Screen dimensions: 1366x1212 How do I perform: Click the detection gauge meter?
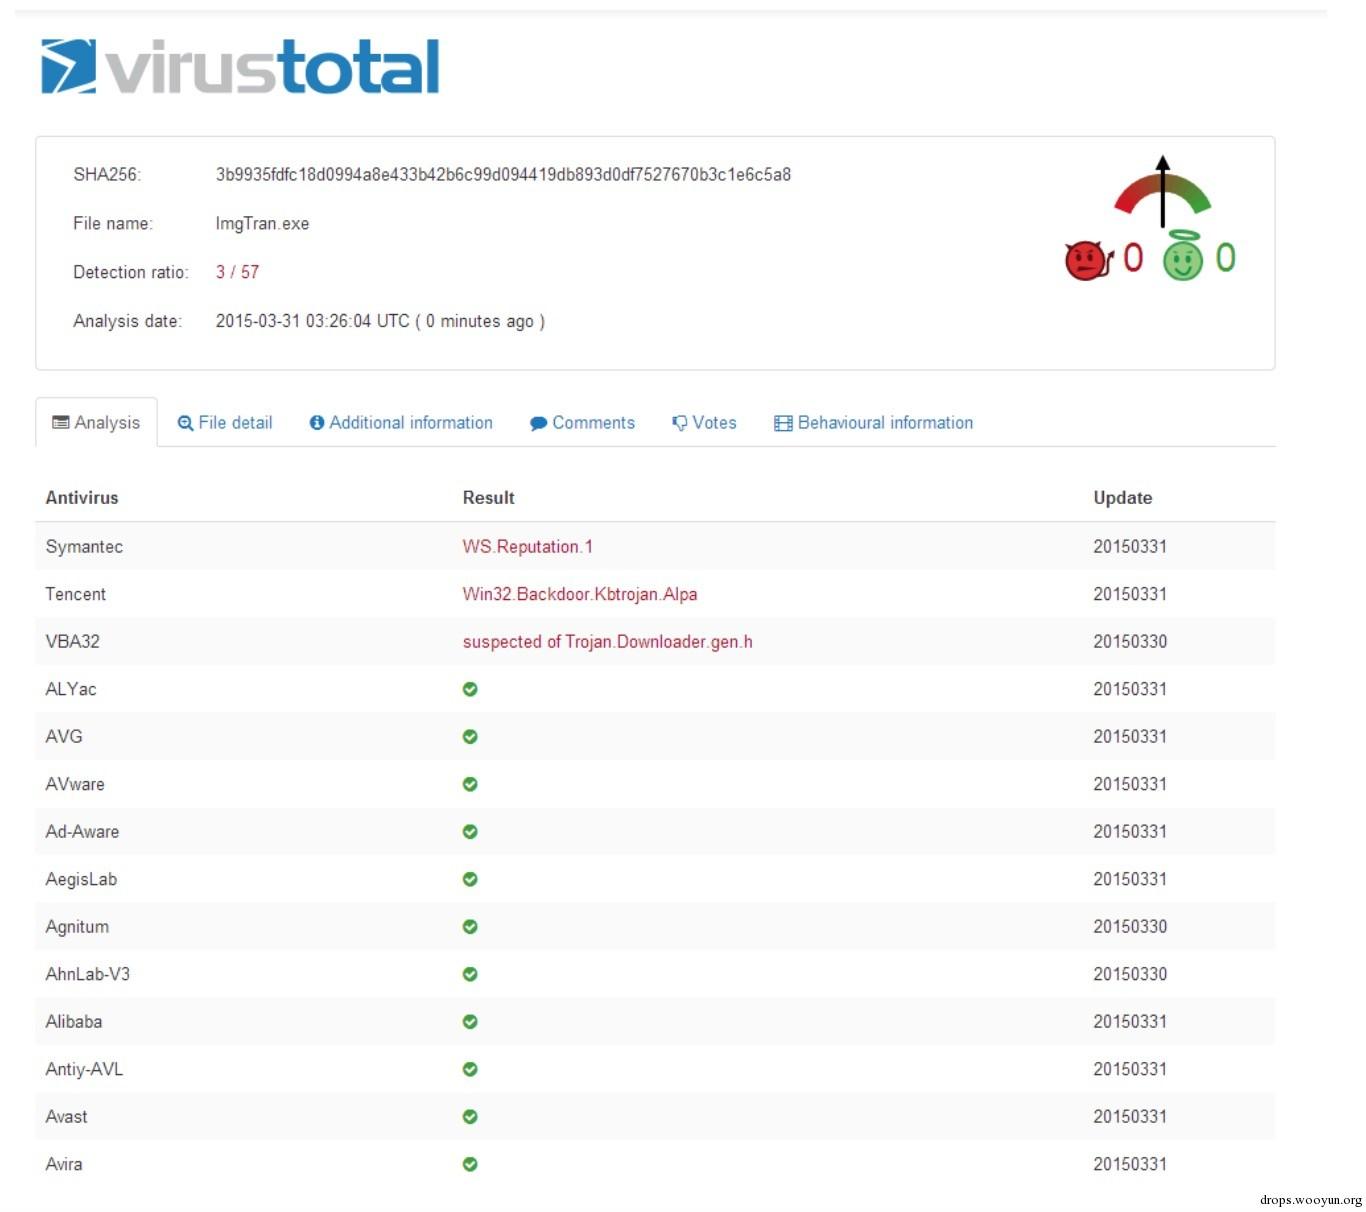(1162, 191)
